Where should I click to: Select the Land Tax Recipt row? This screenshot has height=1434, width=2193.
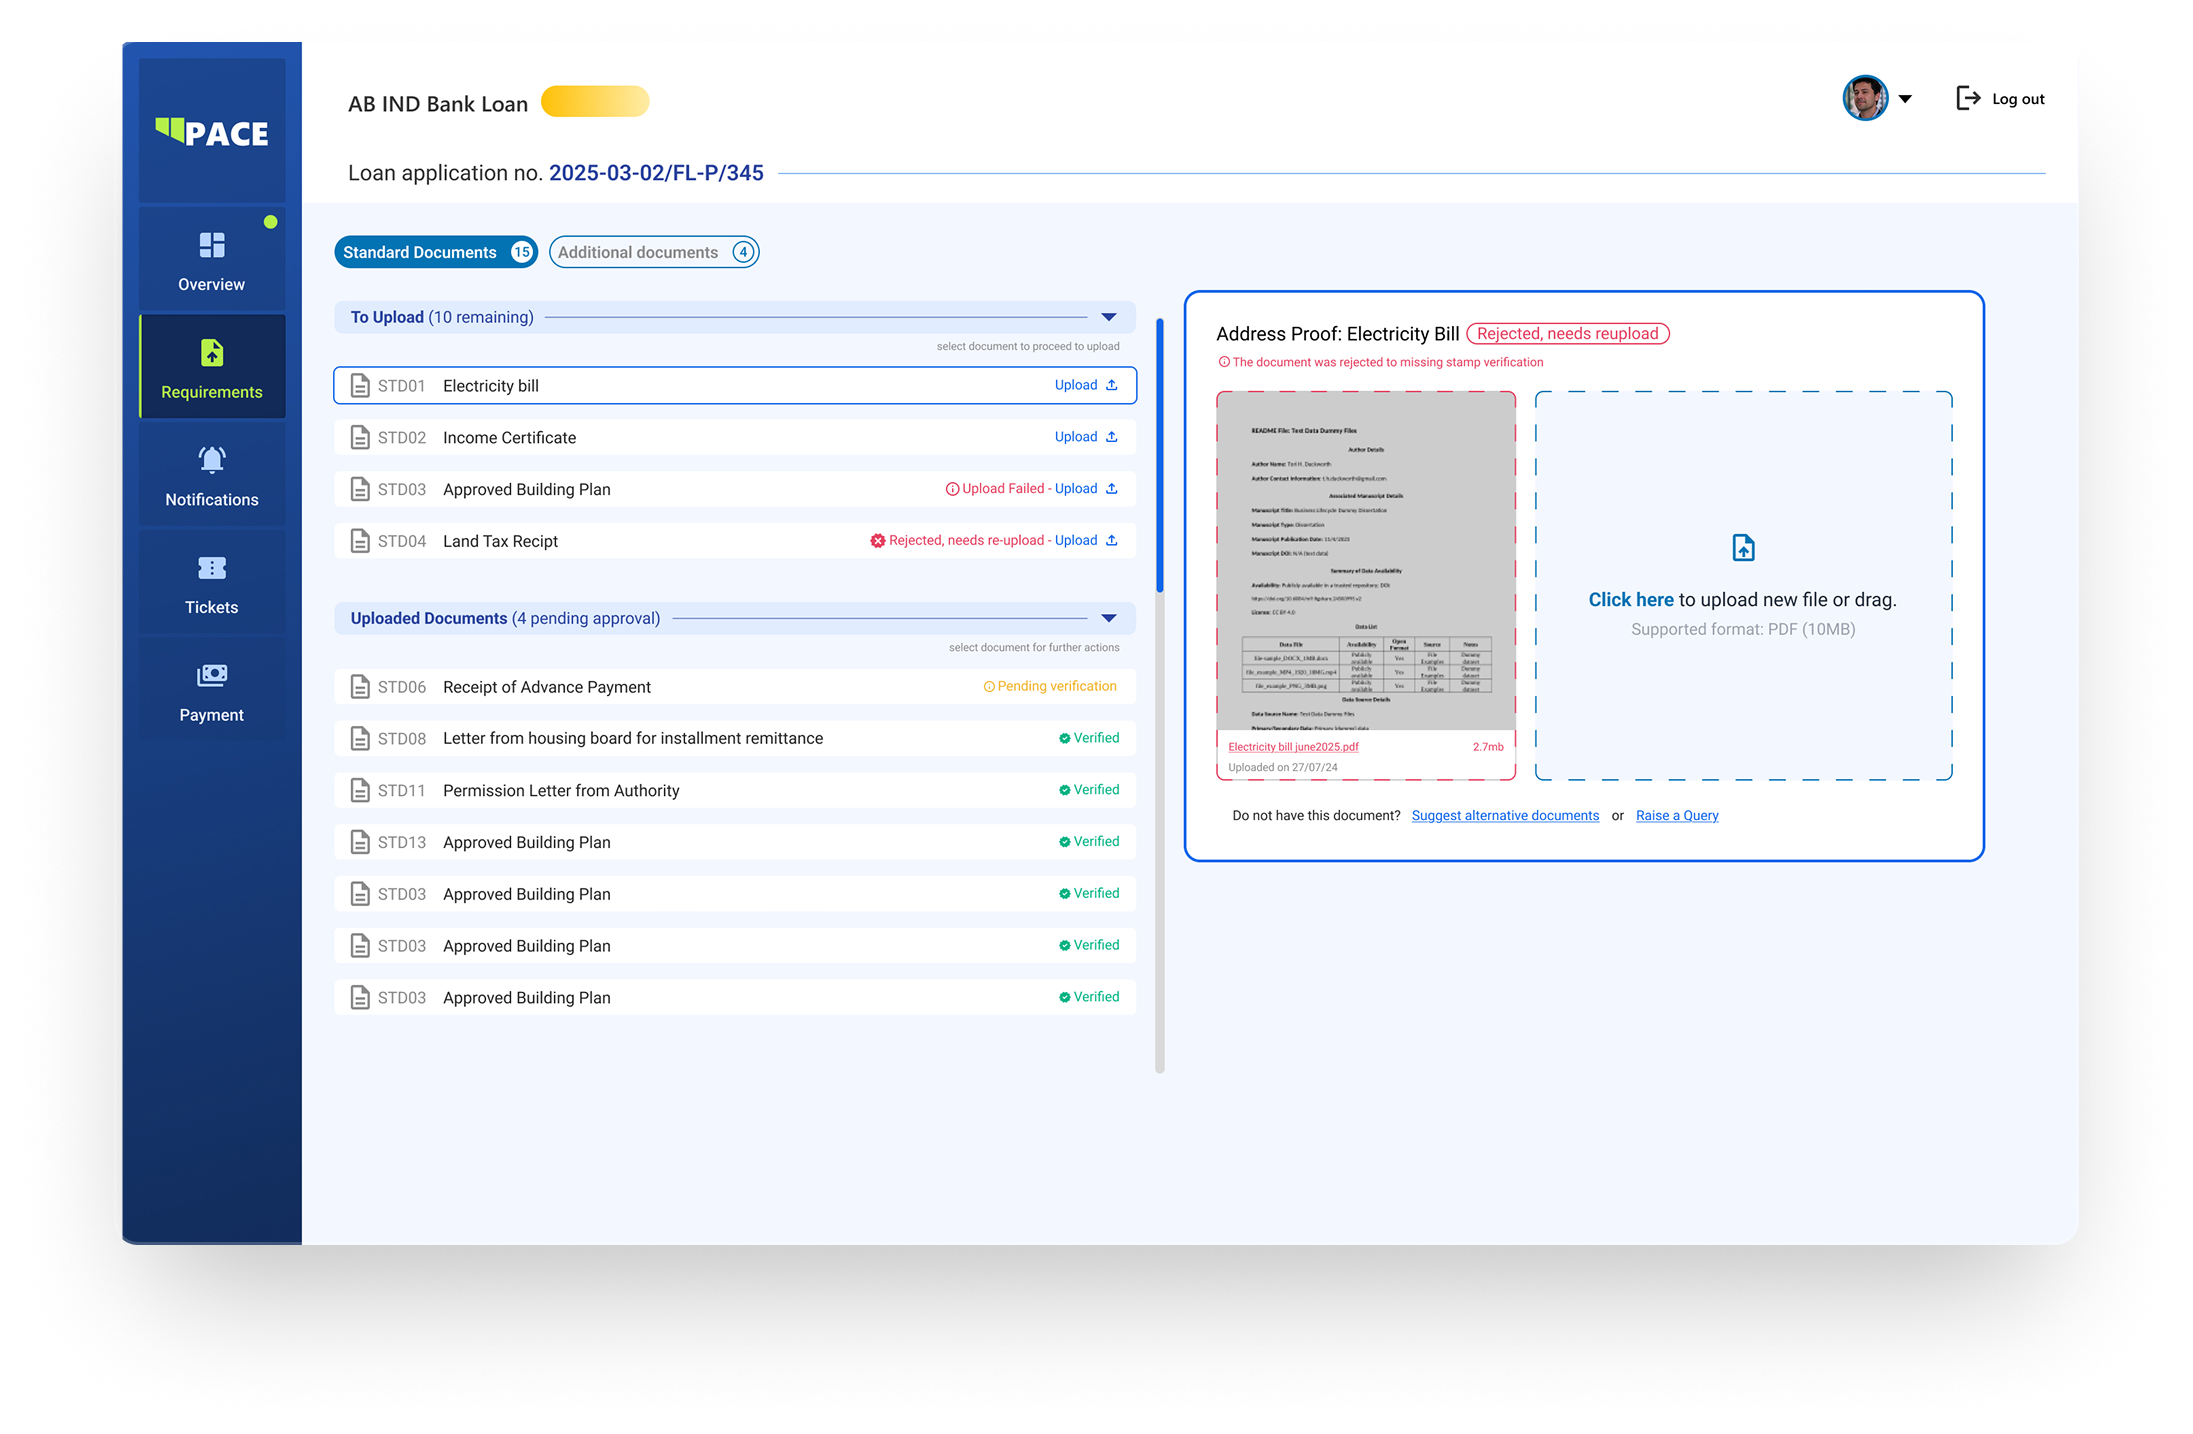(735, 541)
